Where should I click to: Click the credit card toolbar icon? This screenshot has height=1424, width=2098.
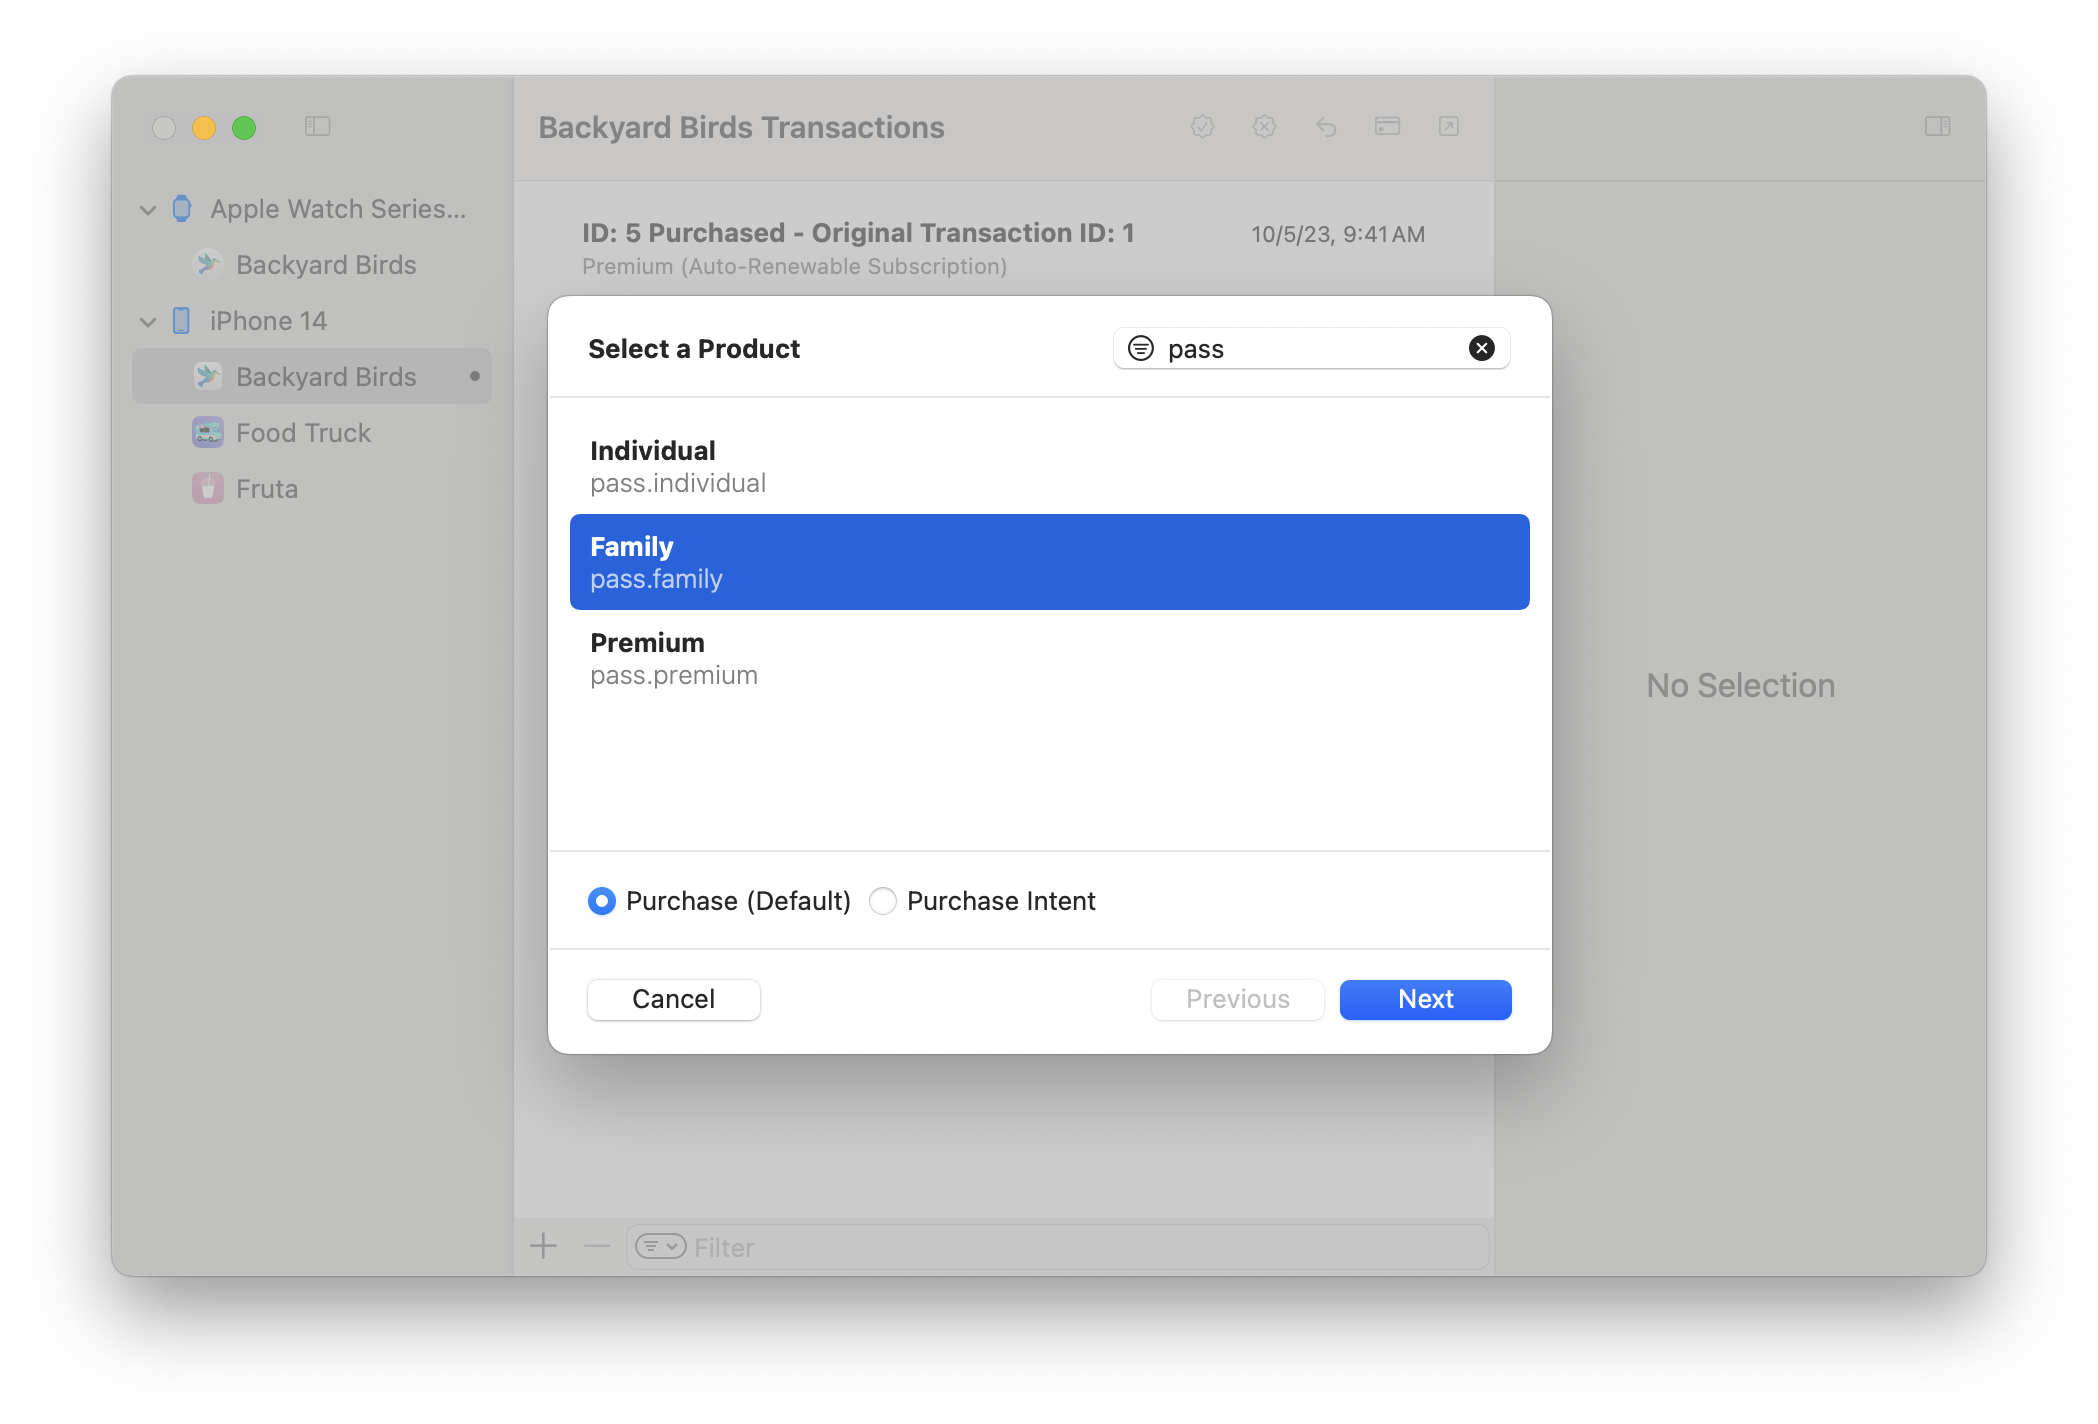coord(1387,127)
